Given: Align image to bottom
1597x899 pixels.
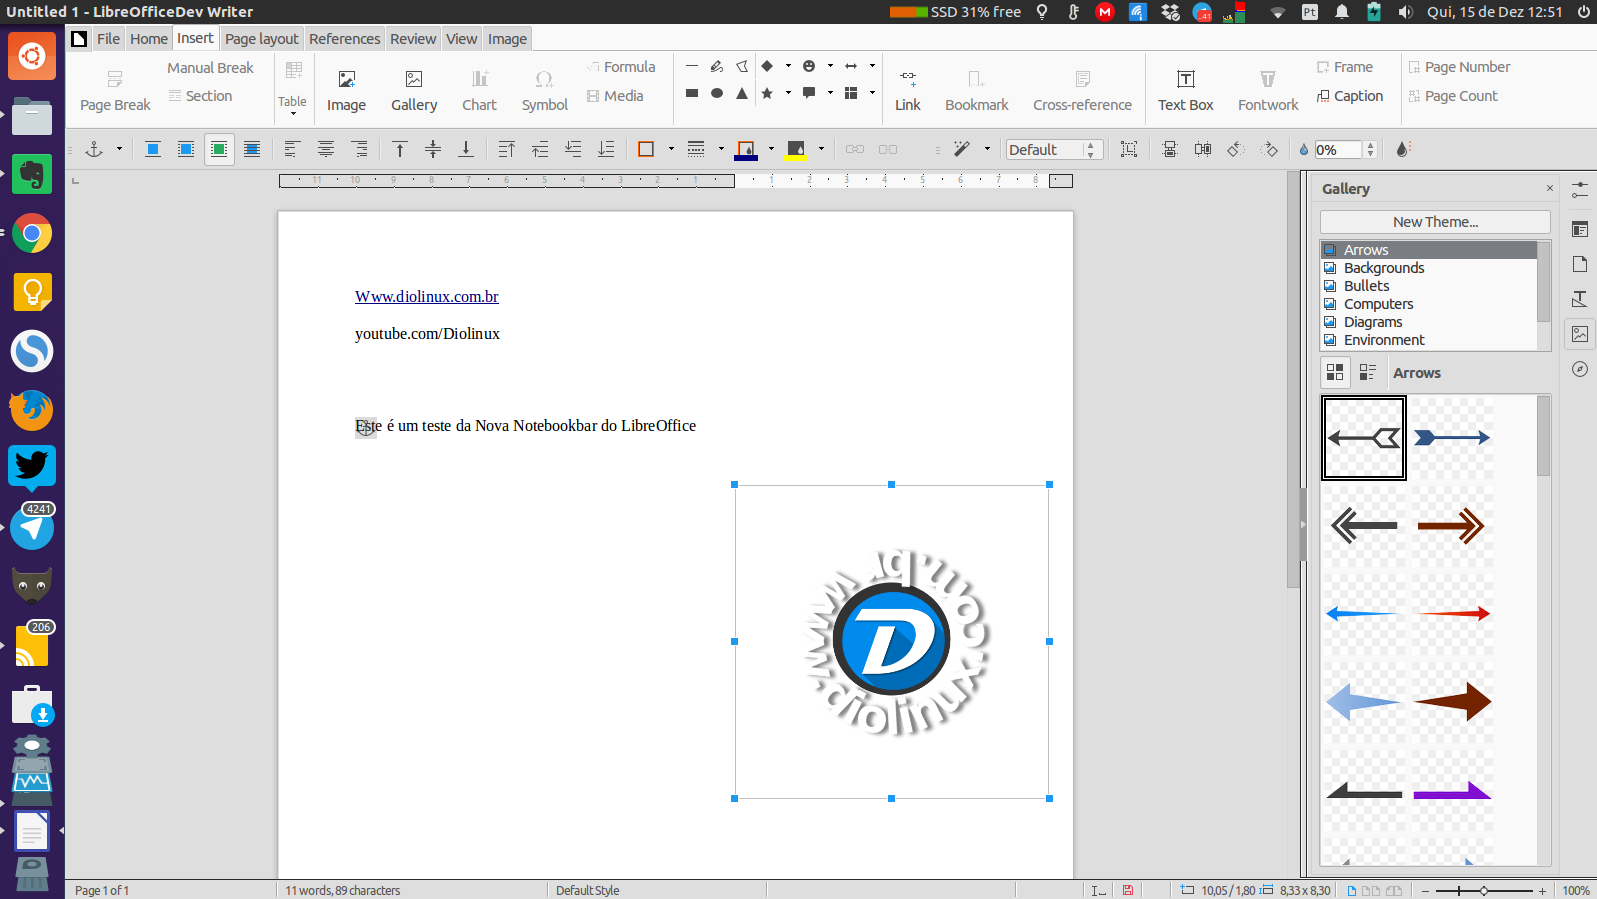Looking at the screenshot, I should pos(466,149).
